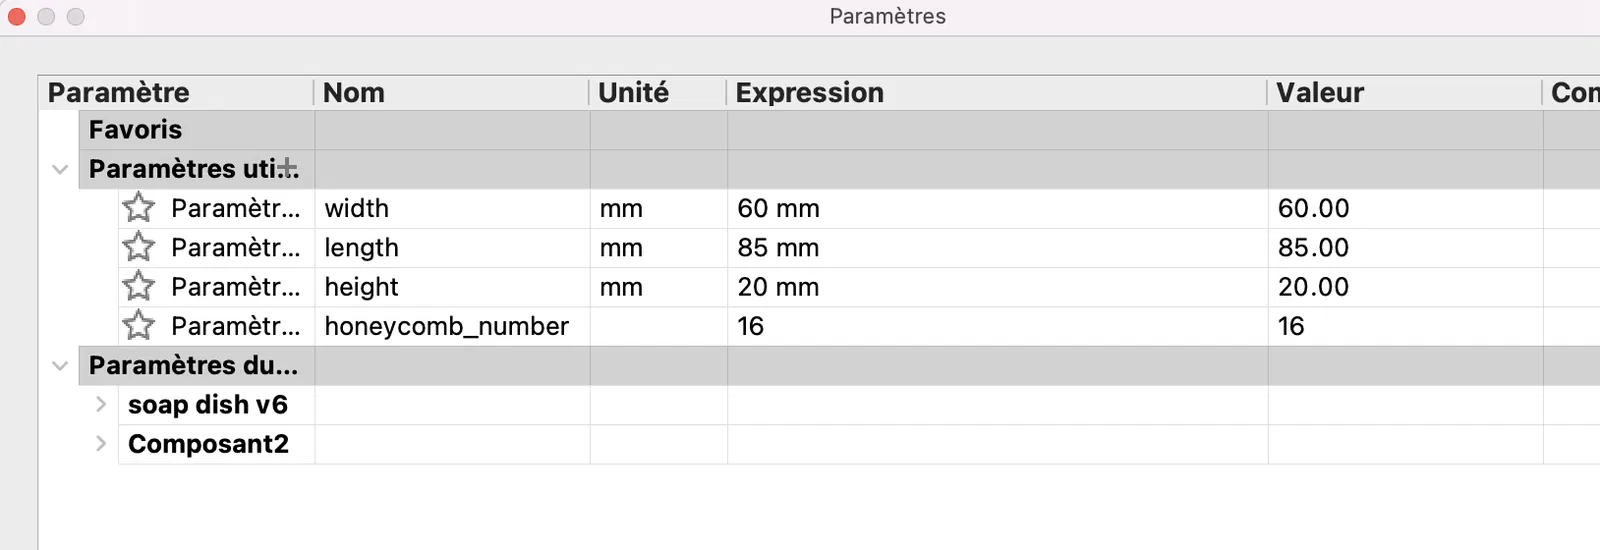The image size is (1600, 550).
Task: Select the height name cell
Action: click(x=361, y=287)
